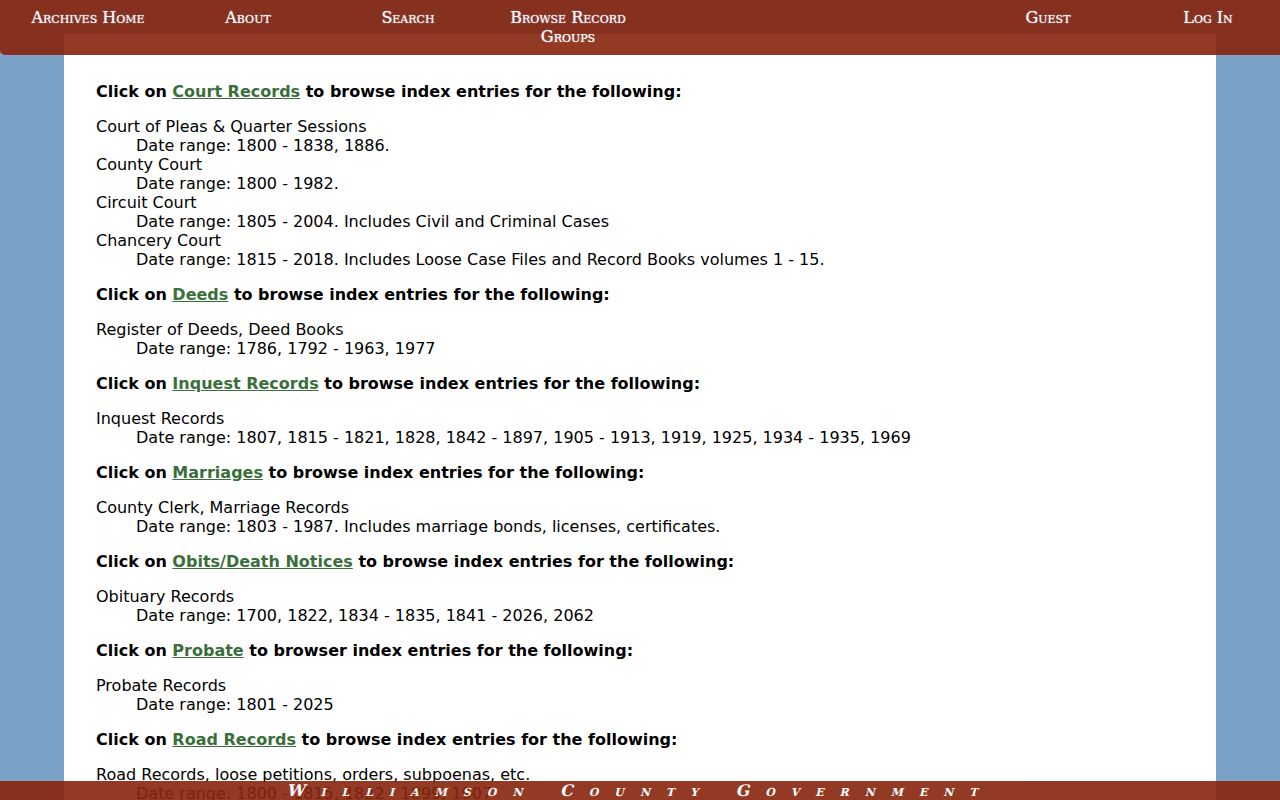
Task: Open the Marriages link
Action: pos(217,472)
